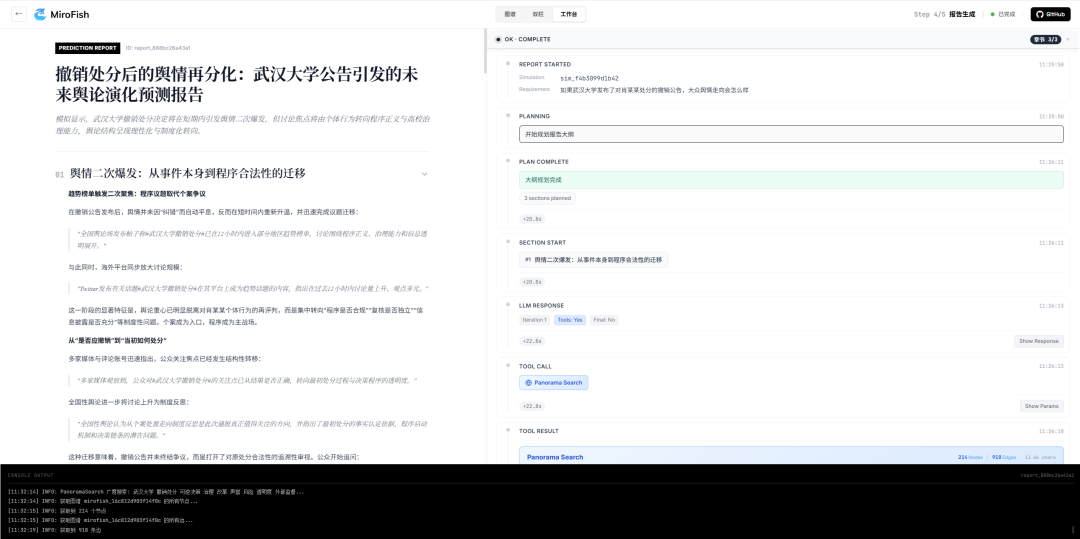This screenshot has height=539, width=1080.
Task: Click the PREDICTION REPORT label badge
Action: (x=87, y=47)
